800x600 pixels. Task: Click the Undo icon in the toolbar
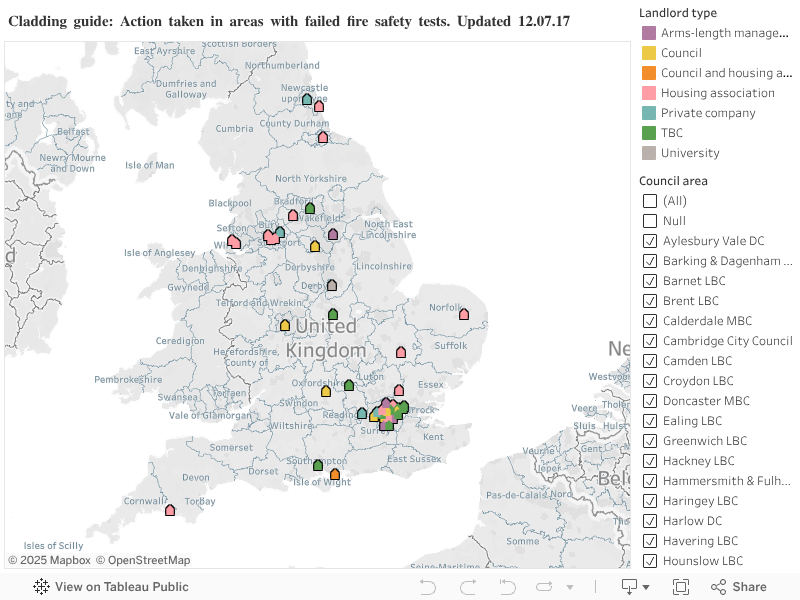(428, 587)
